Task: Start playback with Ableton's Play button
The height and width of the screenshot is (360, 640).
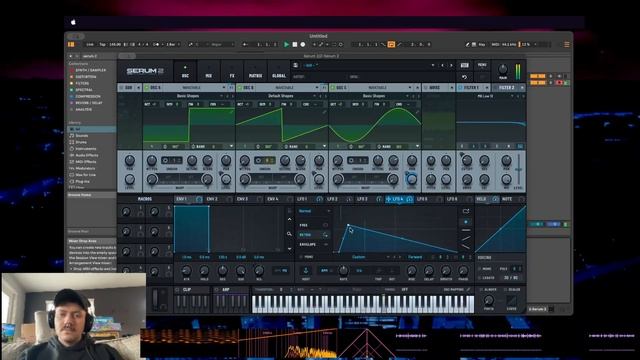Action: tap(287, 44)
